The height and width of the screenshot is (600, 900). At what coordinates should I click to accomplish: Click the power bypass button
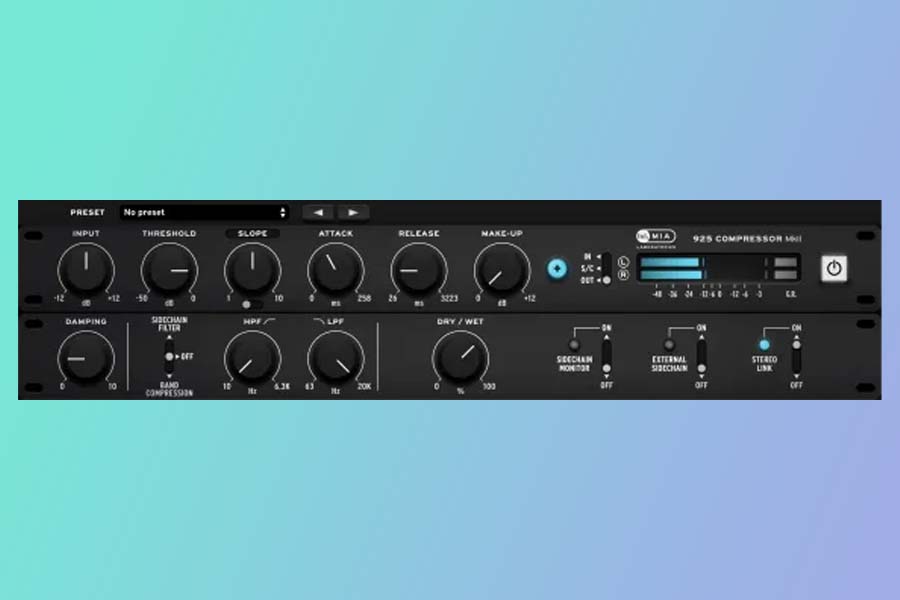tap(833, 269)
